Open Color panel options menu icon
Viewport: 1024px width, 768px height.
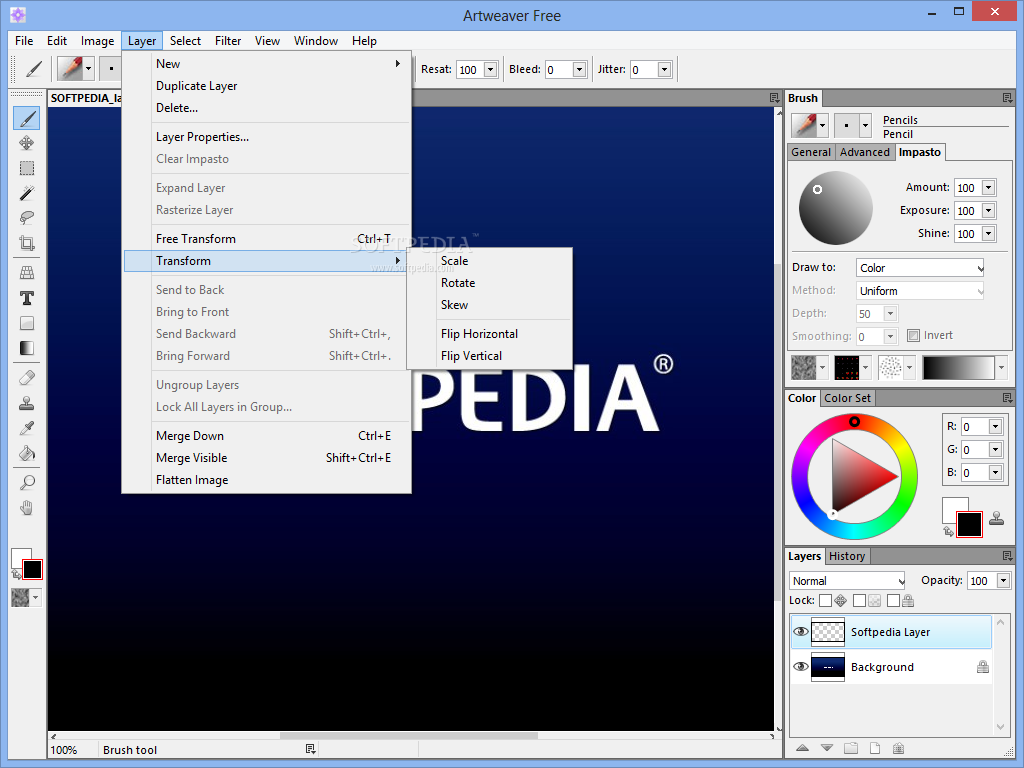1008,398
